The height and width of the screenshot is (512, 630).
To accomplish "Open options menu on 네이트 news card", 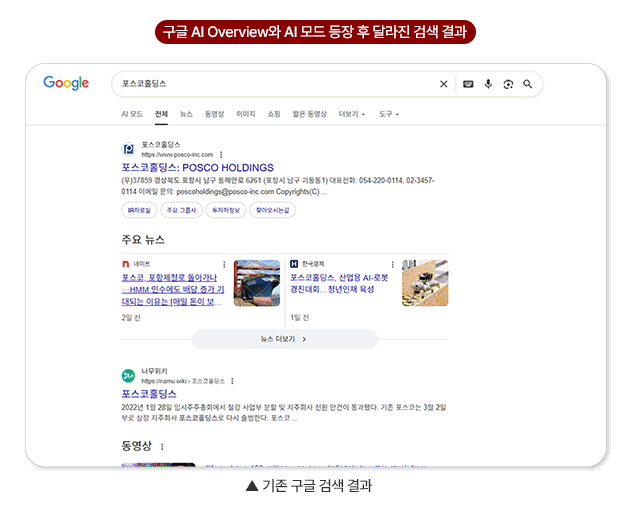I will coord(224,264).
